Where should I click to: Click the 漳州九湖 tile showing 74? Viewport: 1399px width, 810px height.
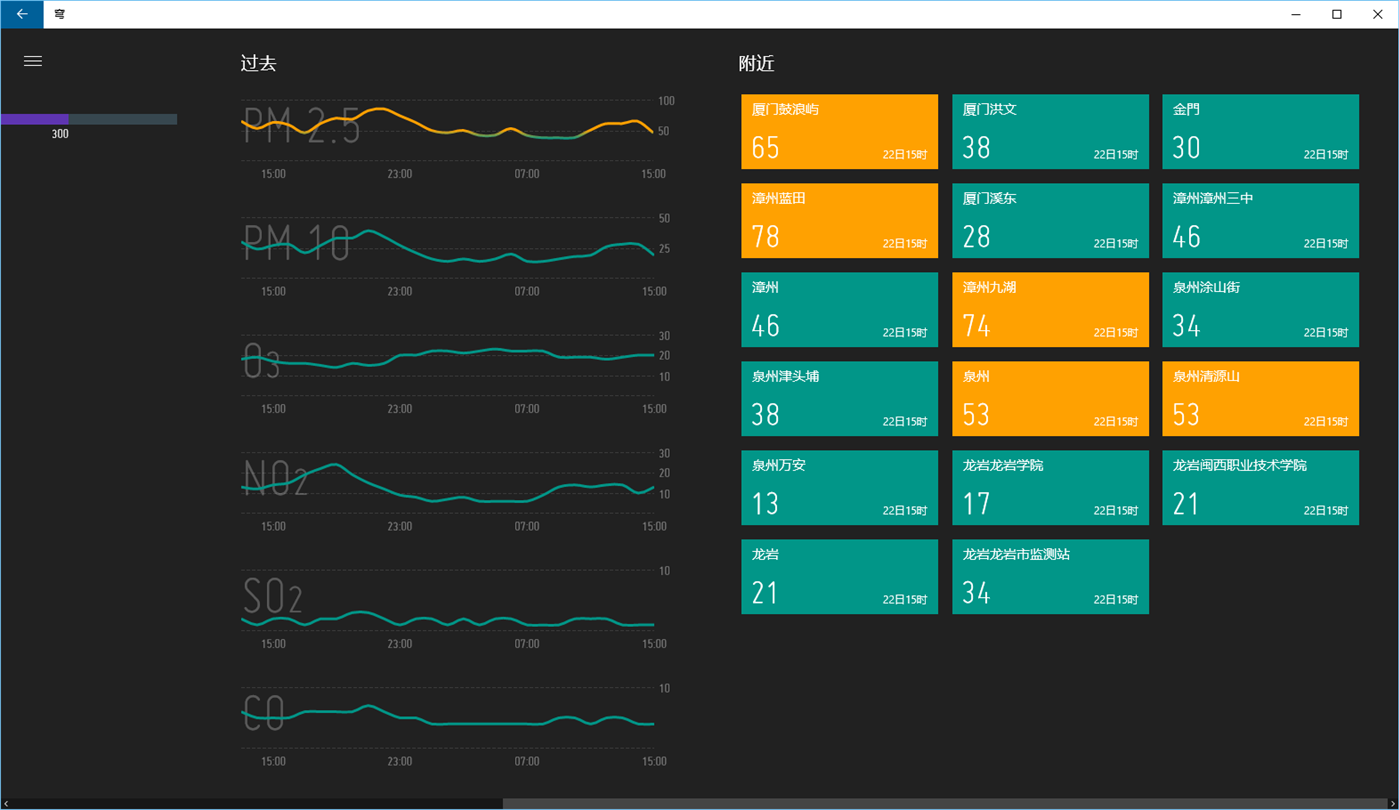tap(1050, 310)
